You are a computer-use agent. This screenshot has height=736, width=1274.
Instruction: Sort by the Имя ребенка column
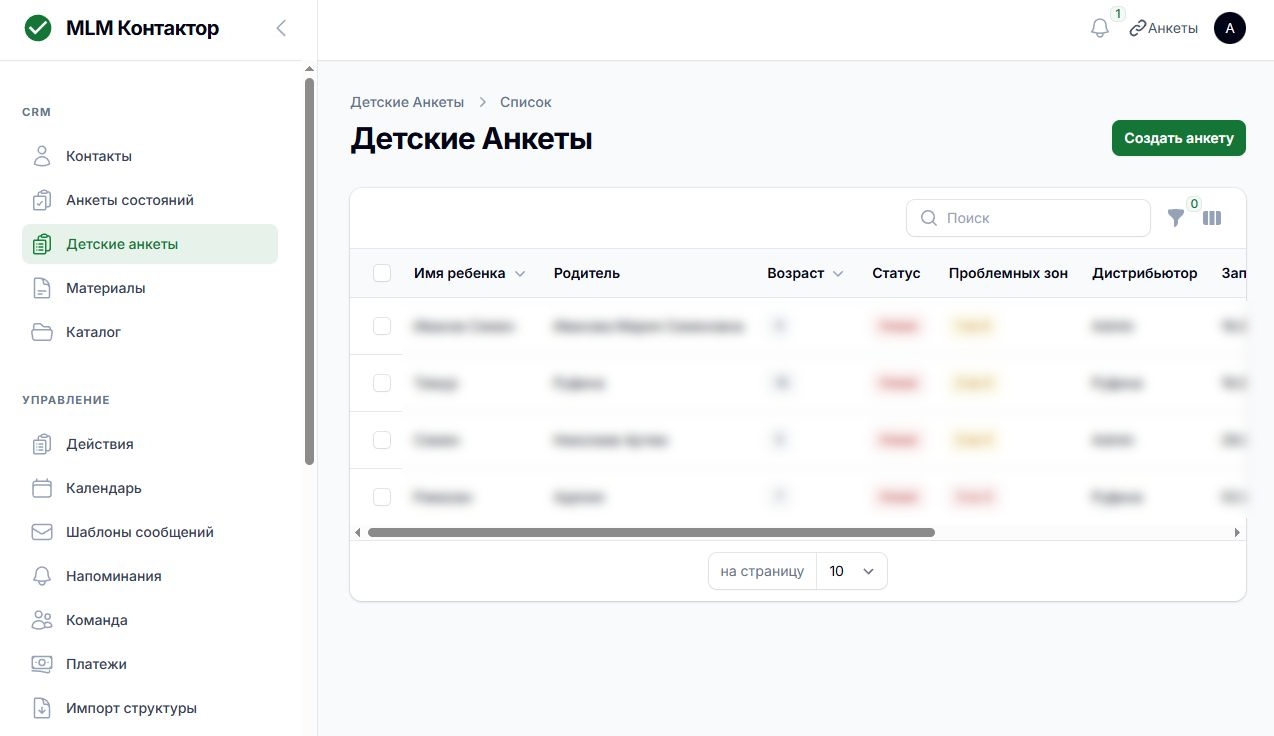click(469, 273)
